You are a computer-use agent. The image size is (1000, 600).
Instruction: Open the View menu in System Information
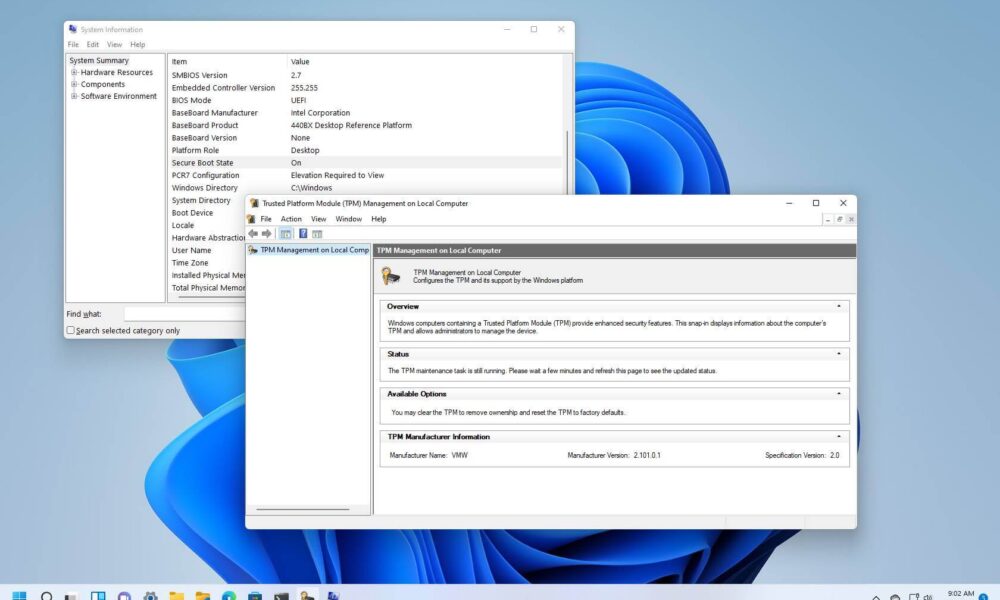(114, 44)
